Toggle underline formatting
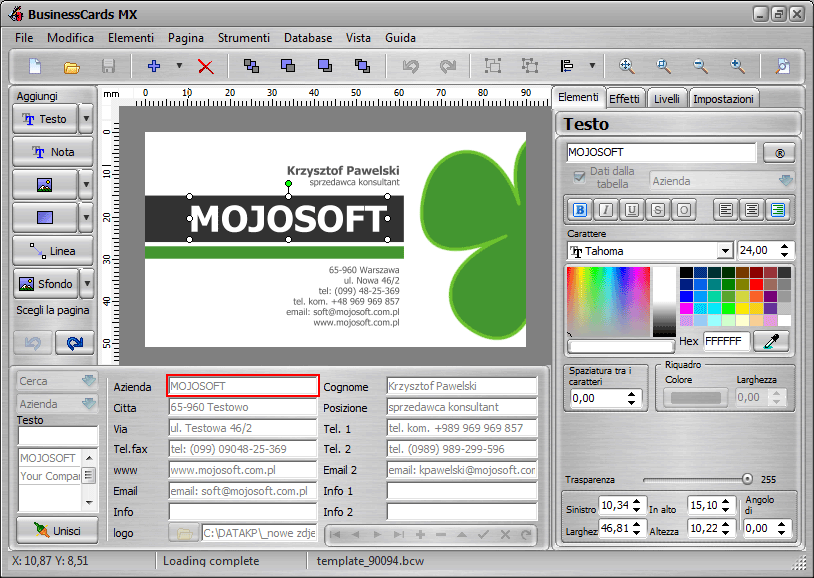 click(632, 210)
